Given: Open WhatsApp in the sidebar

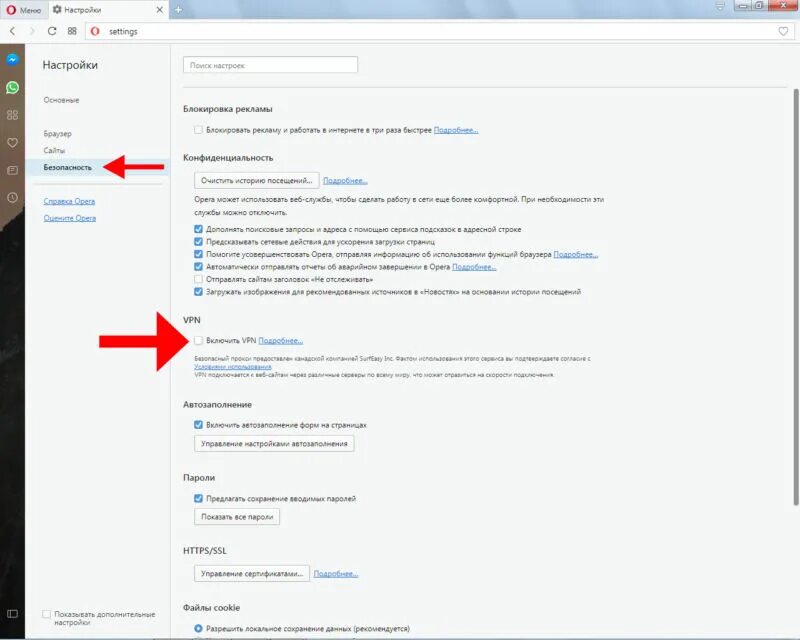Looking at the screenshot, I should point(12,88).
